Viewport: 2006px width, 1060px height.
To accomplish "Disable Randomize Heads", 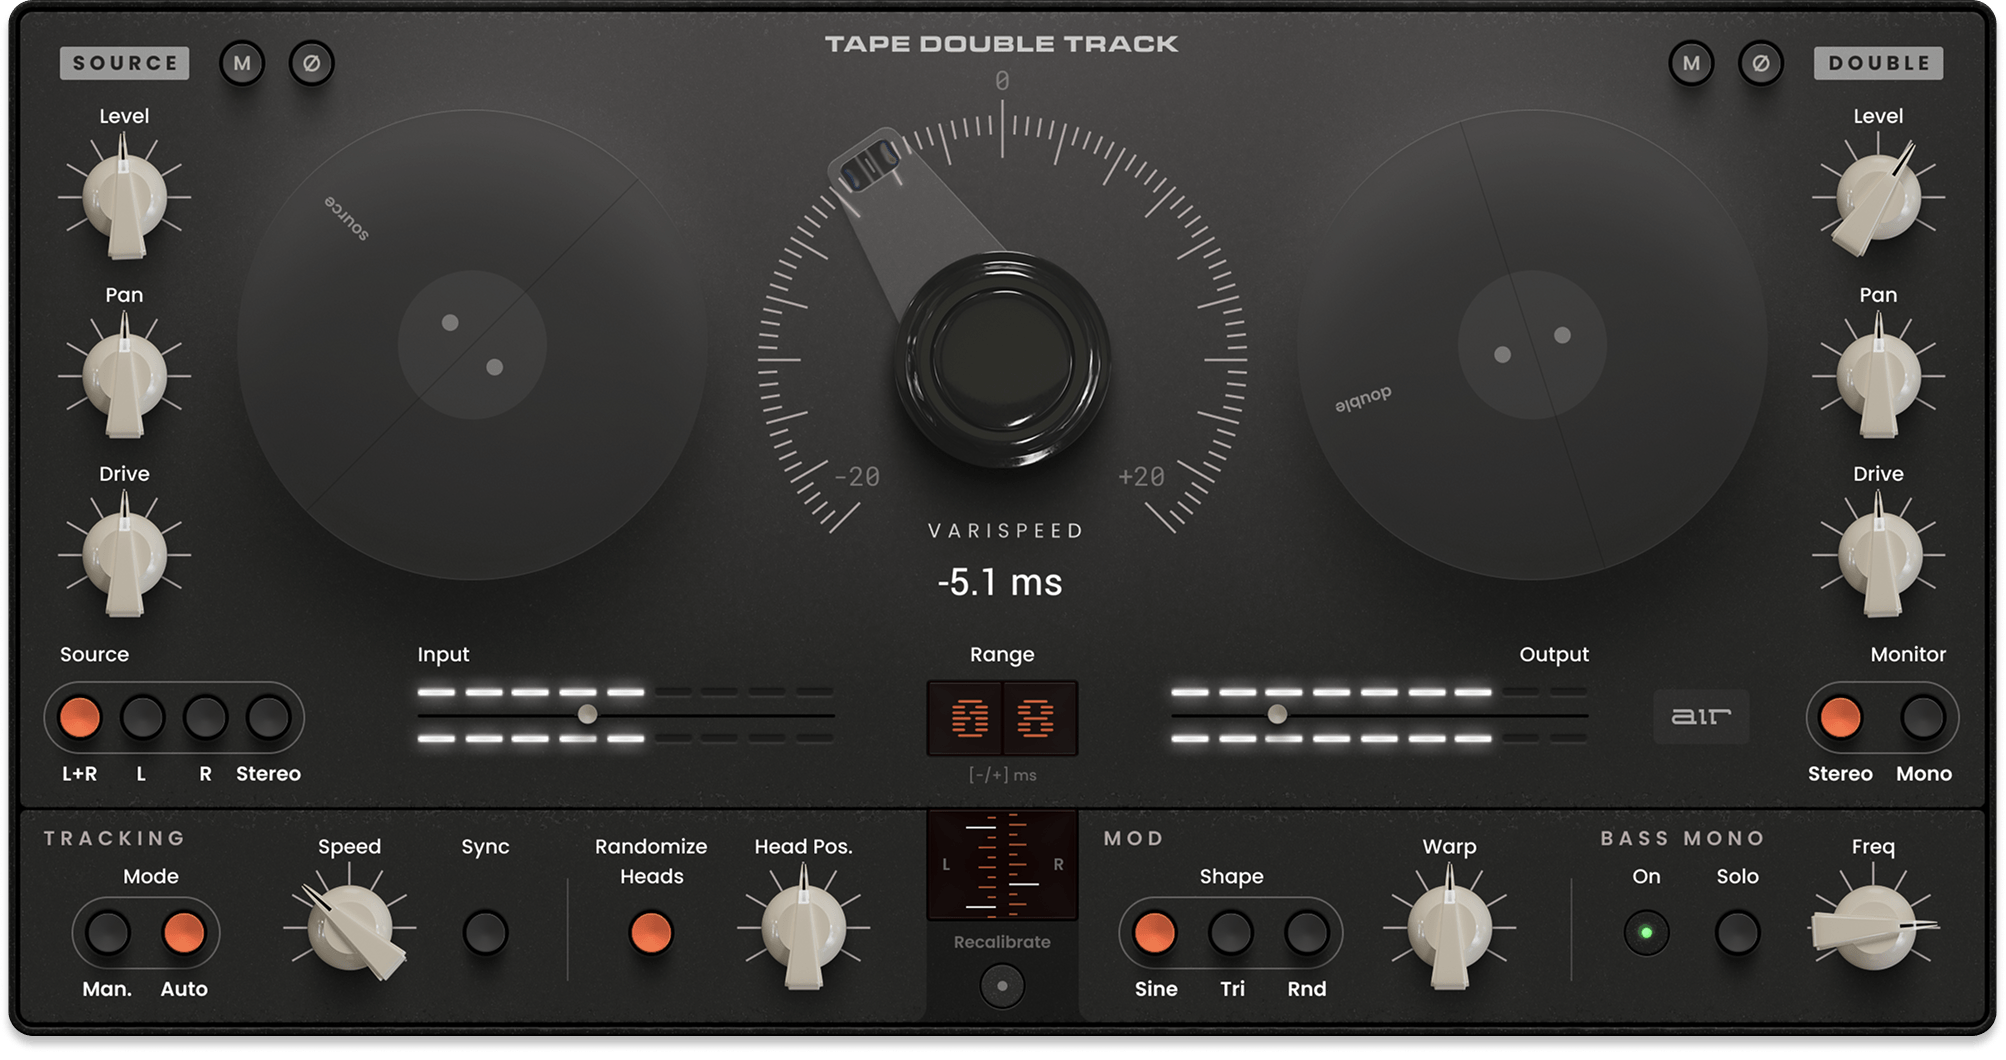I will pos(650,932).
